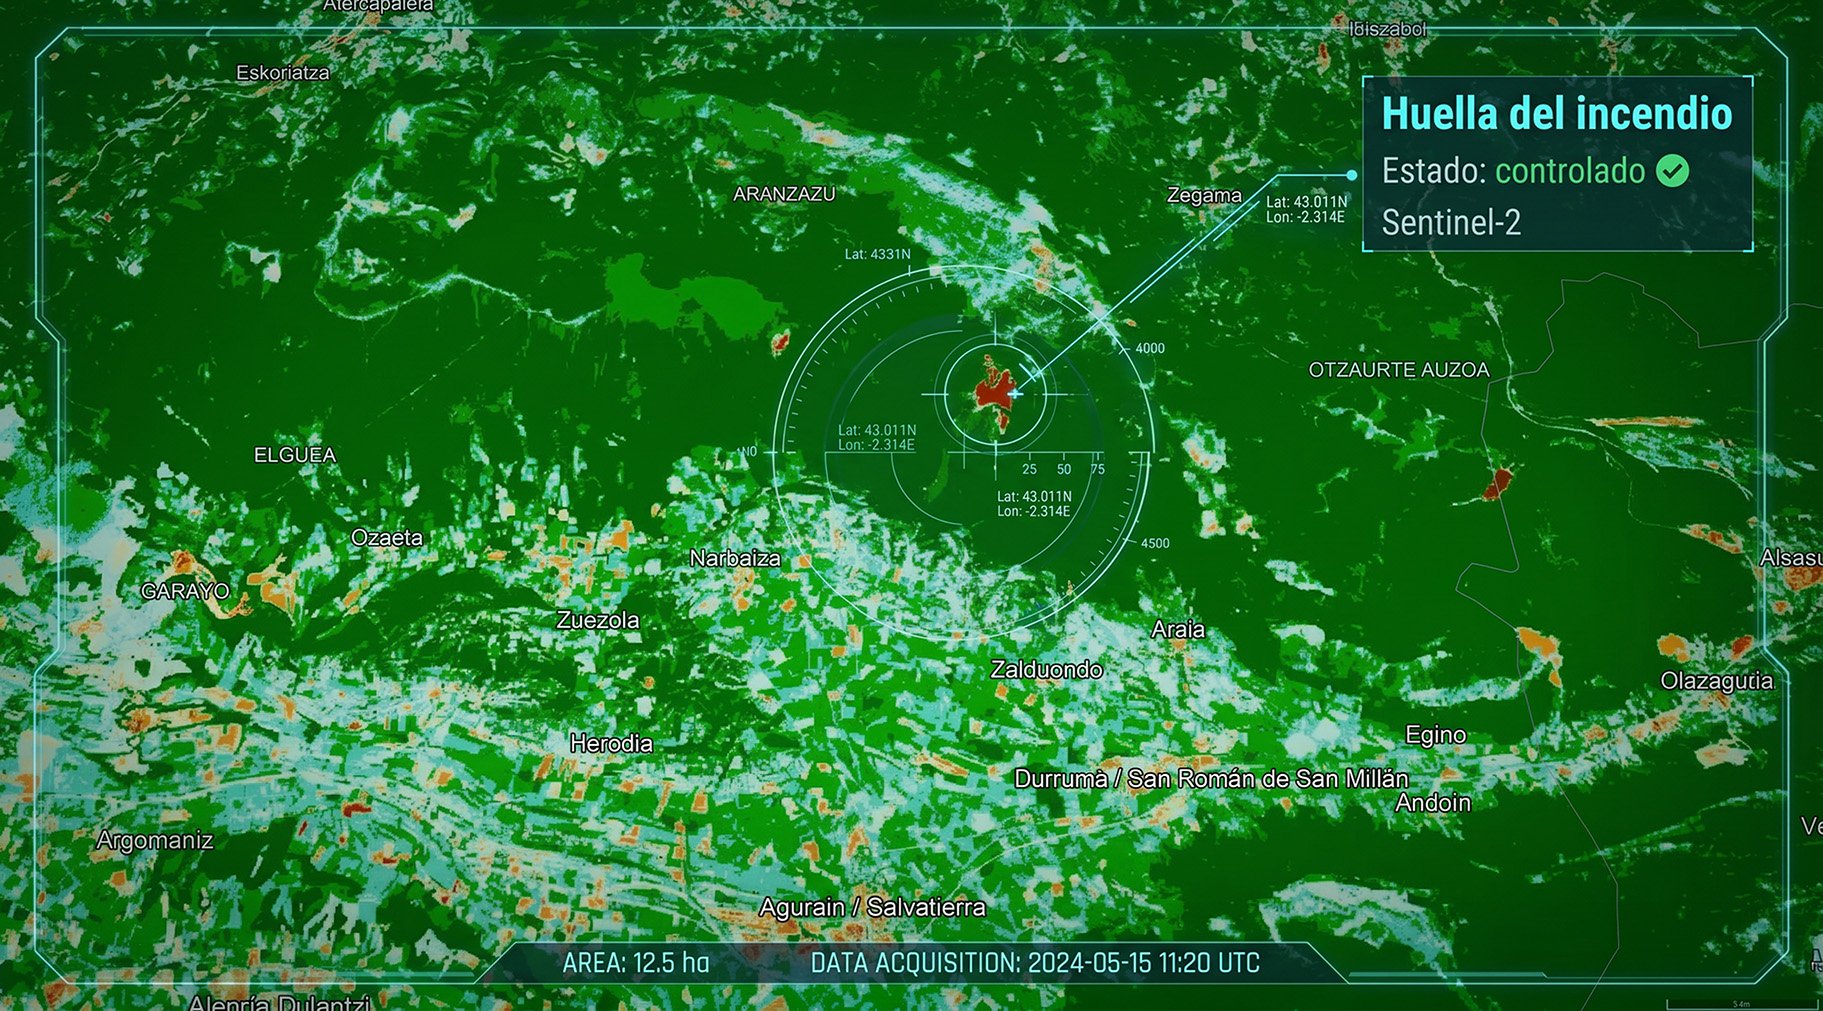Click the Sentinel-2 source label
The image size is (1823, 1011).
pyautogui.click(x=1451, y=222)
